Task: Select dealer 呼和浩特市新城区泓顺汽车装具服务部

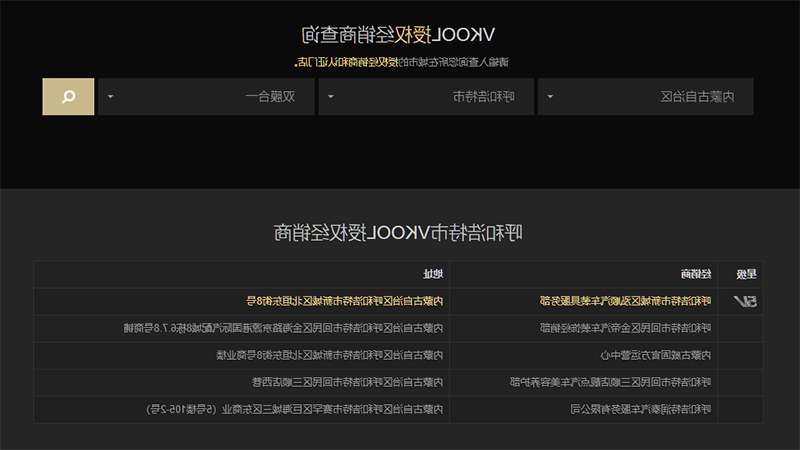Action: [626, 301]
